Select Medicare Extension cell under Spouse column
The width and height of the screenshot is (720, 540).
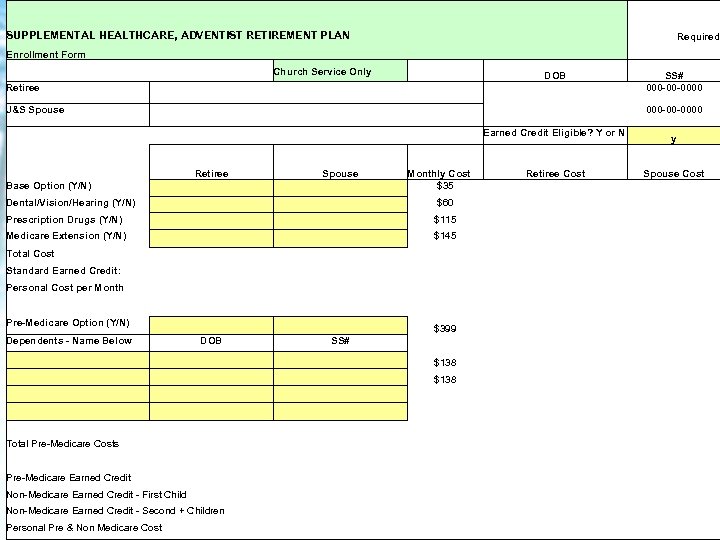click(340, 238)
